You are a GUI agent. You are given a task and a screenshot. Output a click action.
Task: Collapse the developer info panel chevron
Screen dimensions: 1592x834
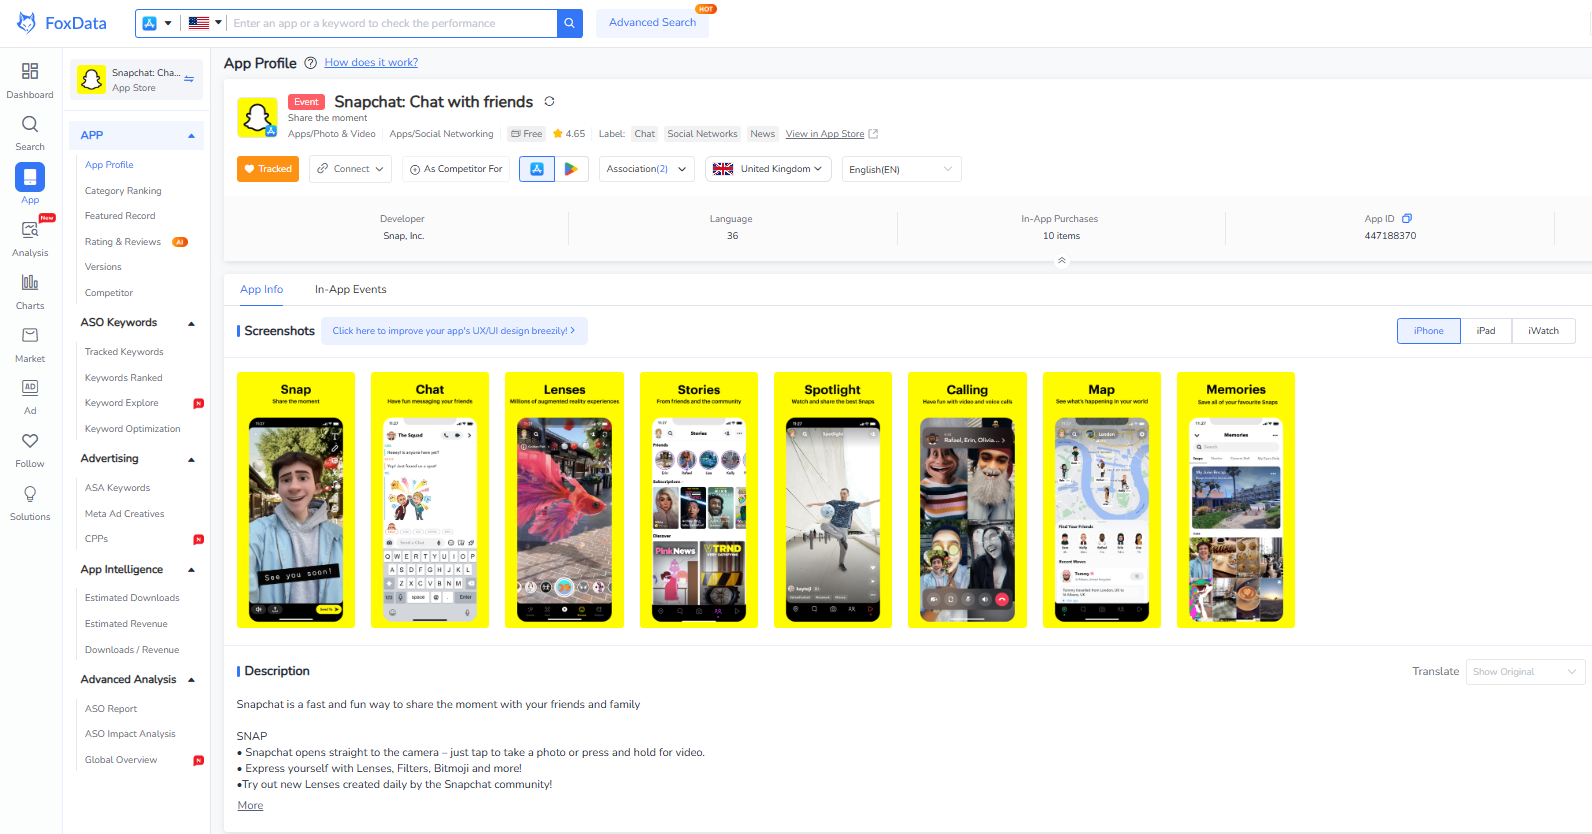(x=1062, y=261)
